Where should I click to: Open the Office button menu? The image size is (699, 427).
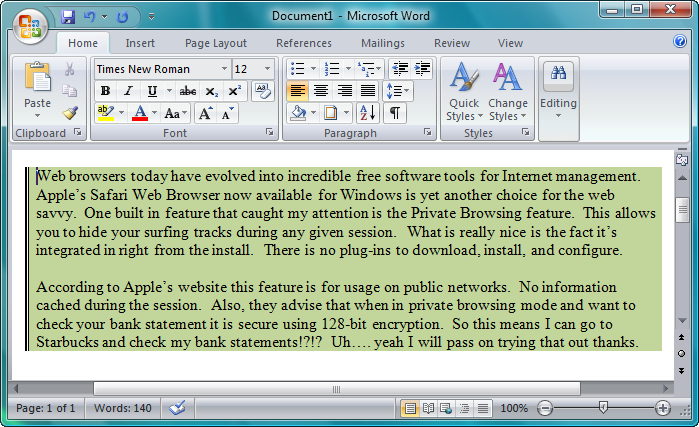(x=30, y=26)
